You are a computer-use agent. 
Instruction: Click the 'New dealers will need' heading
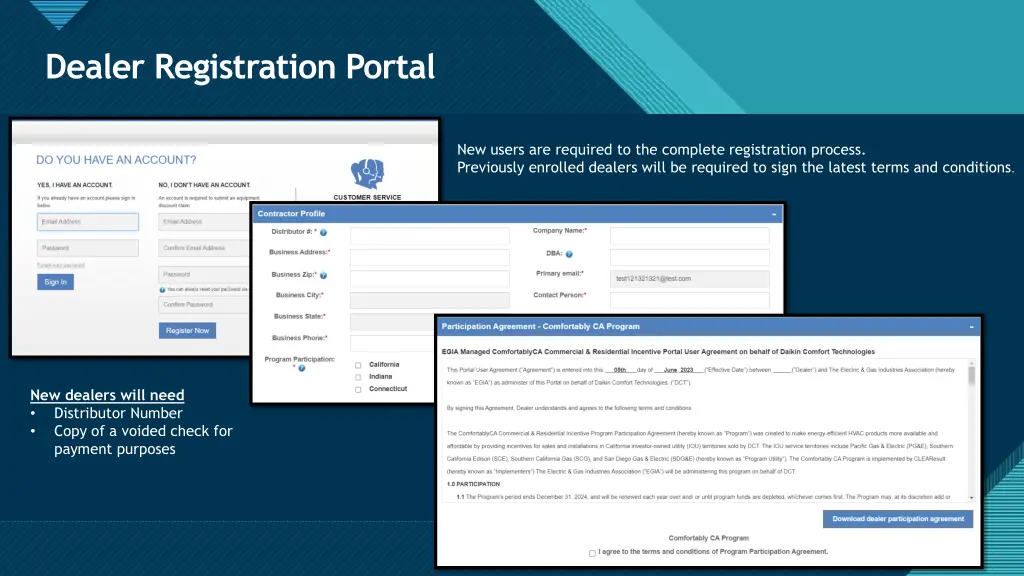107,394
